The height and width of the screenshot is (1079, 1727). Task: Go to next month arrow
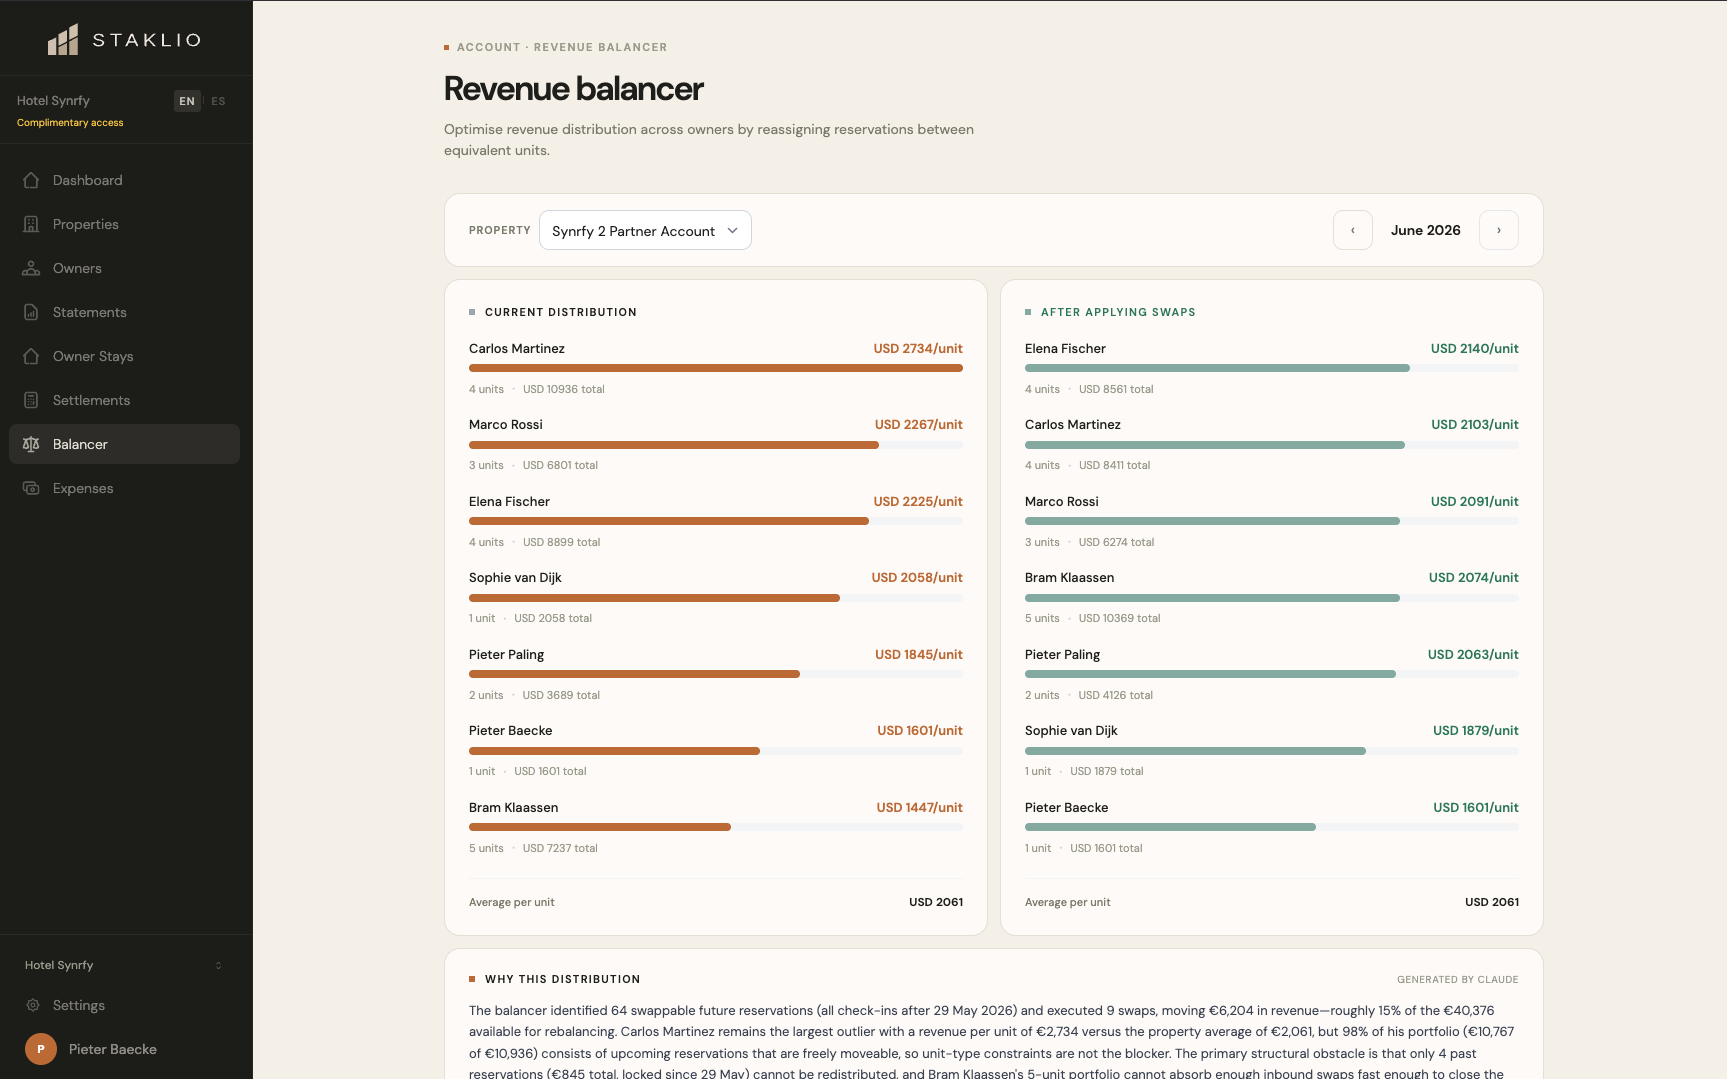[x=1499, y=230]
